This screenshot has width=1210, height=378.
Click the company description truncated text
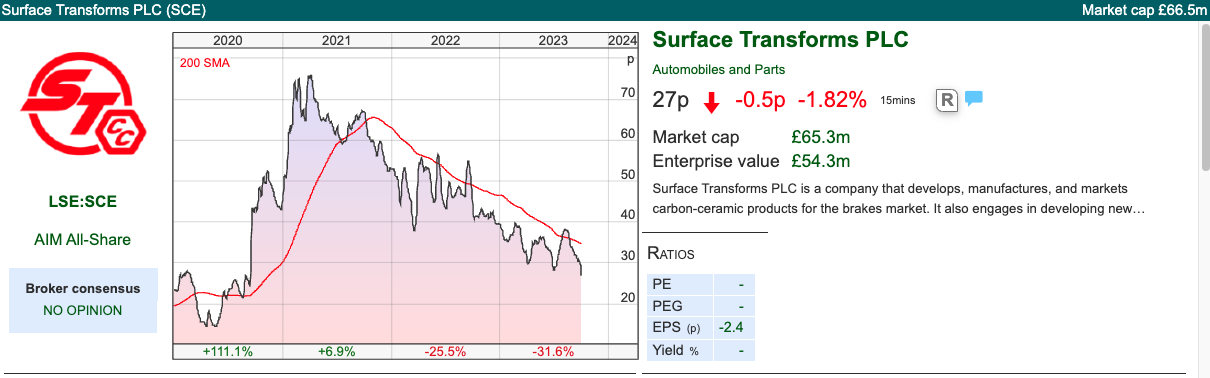(x=898, y=199)
